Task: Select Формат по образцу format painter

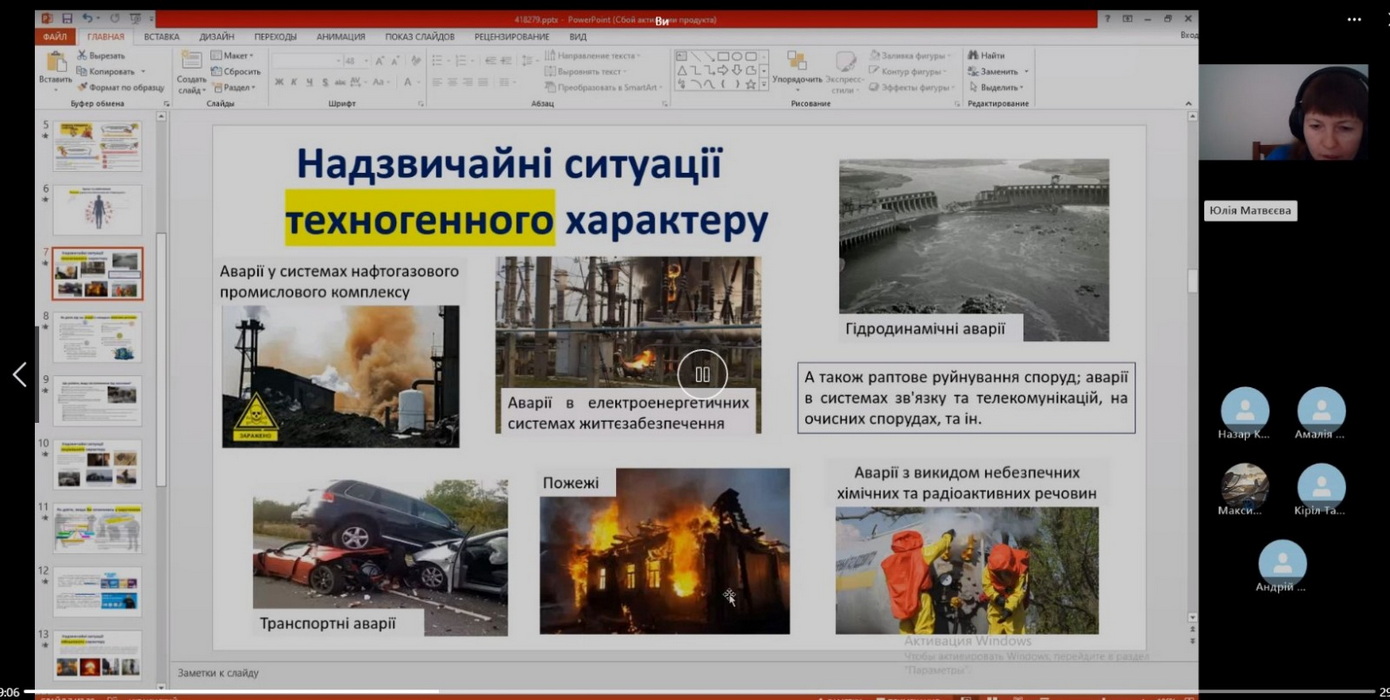Action: (x=120, y=87)
